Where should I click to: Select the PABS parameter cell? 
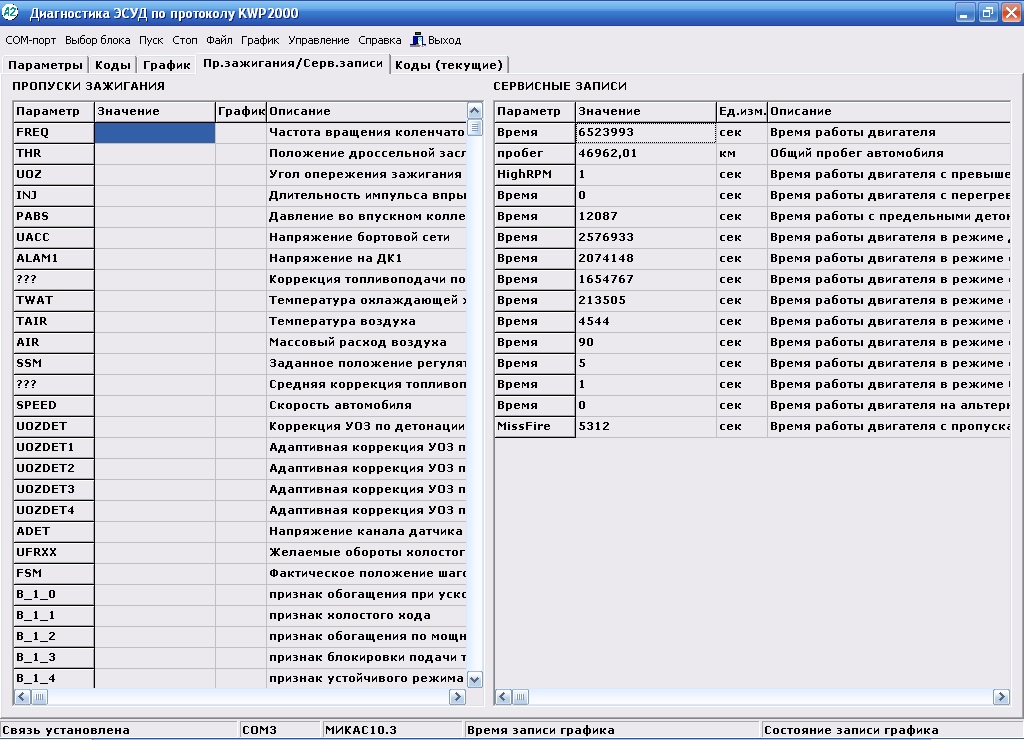coord(54,216)
